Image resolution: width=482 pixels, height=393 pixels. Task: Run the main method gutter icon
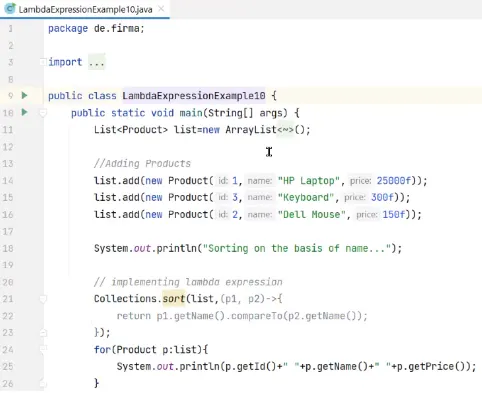(24, 112)
